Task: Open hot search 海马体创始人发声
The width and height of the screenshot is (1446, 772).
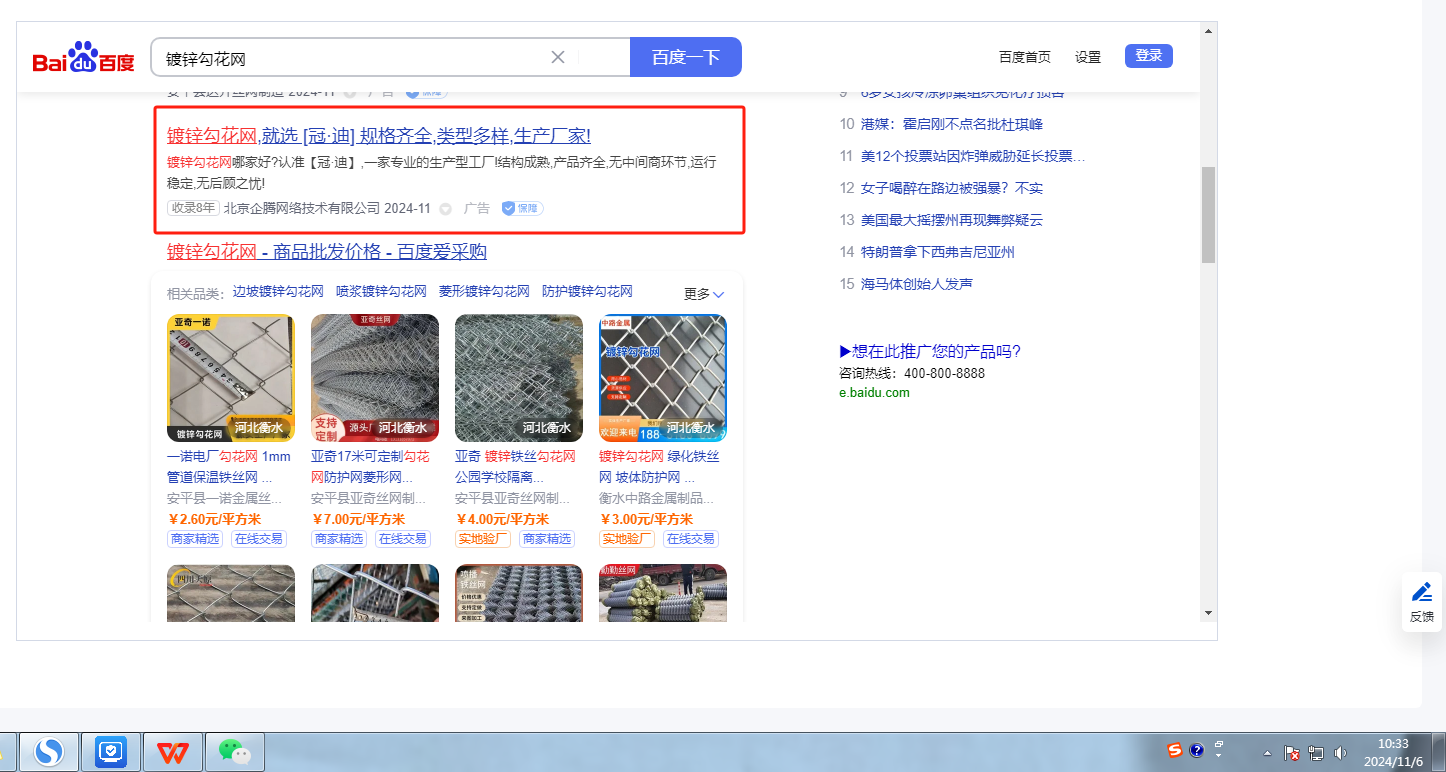Action: coord(917,284)
